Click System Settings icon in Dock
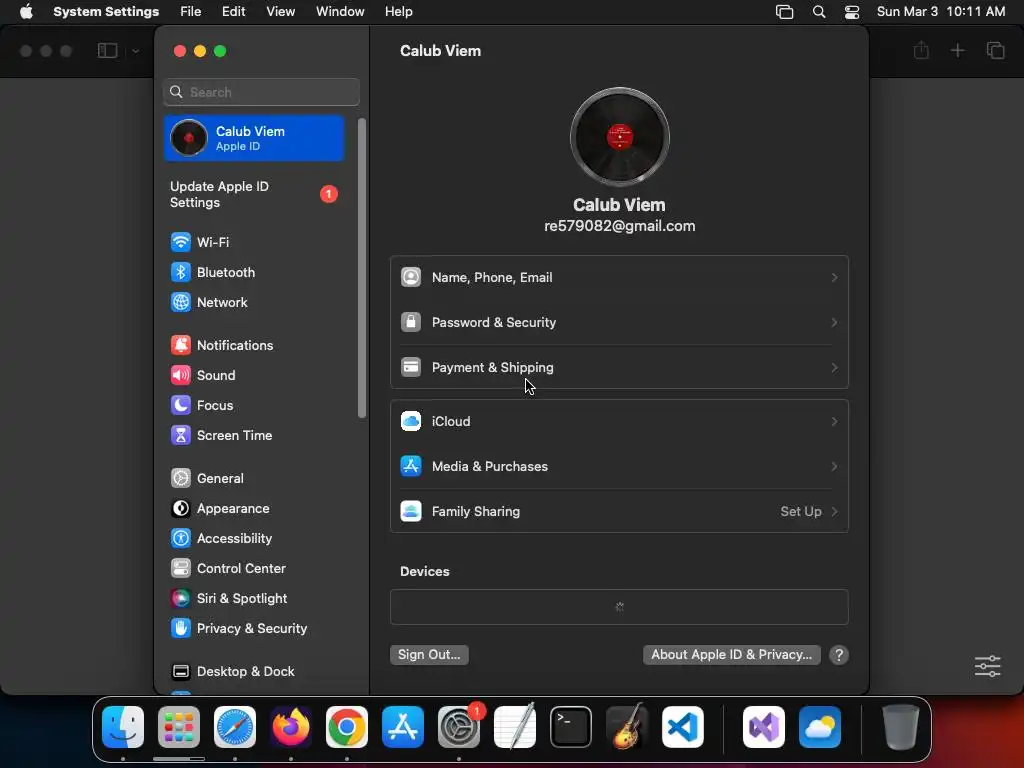Viewport: 1024px width, 768px height. (x=459, y=727)
